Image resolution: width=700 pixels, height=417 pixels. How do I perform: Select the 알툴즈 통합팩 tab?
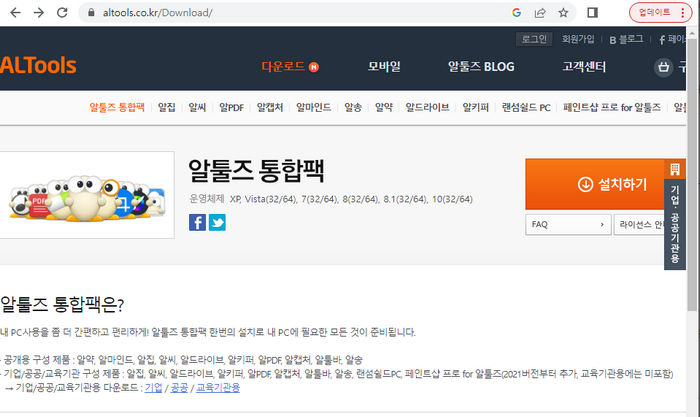[x=117, y=107]
